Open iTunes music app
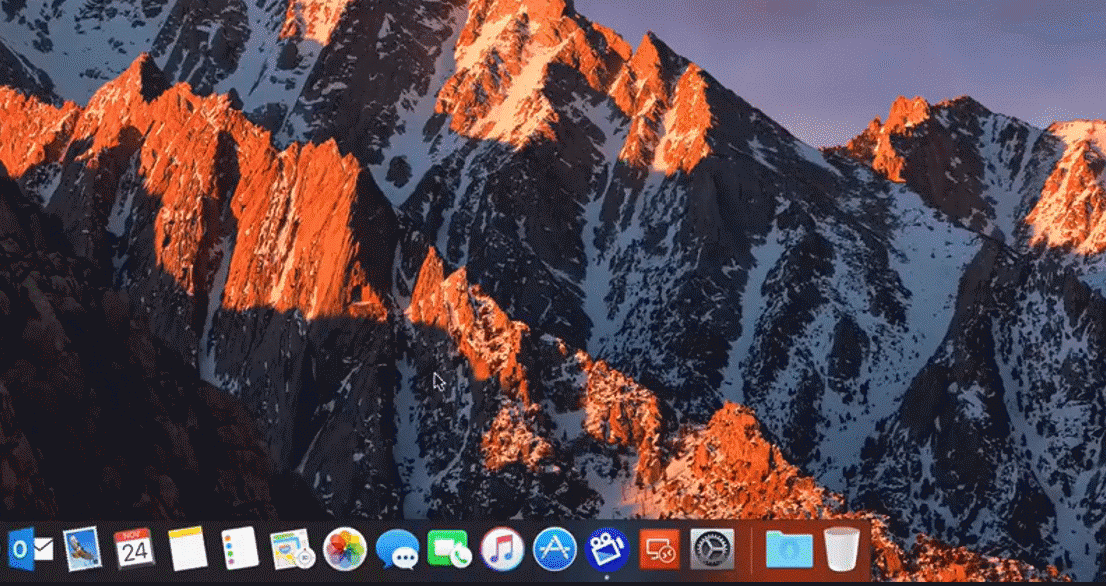The image size is (1106, 586). [502, 548]
